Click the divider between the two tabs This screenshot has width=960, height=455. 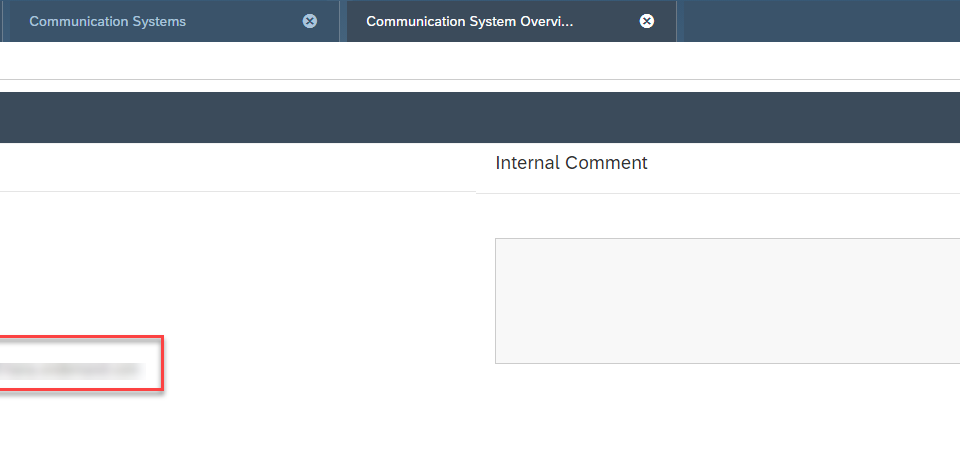tap(343, 21)
